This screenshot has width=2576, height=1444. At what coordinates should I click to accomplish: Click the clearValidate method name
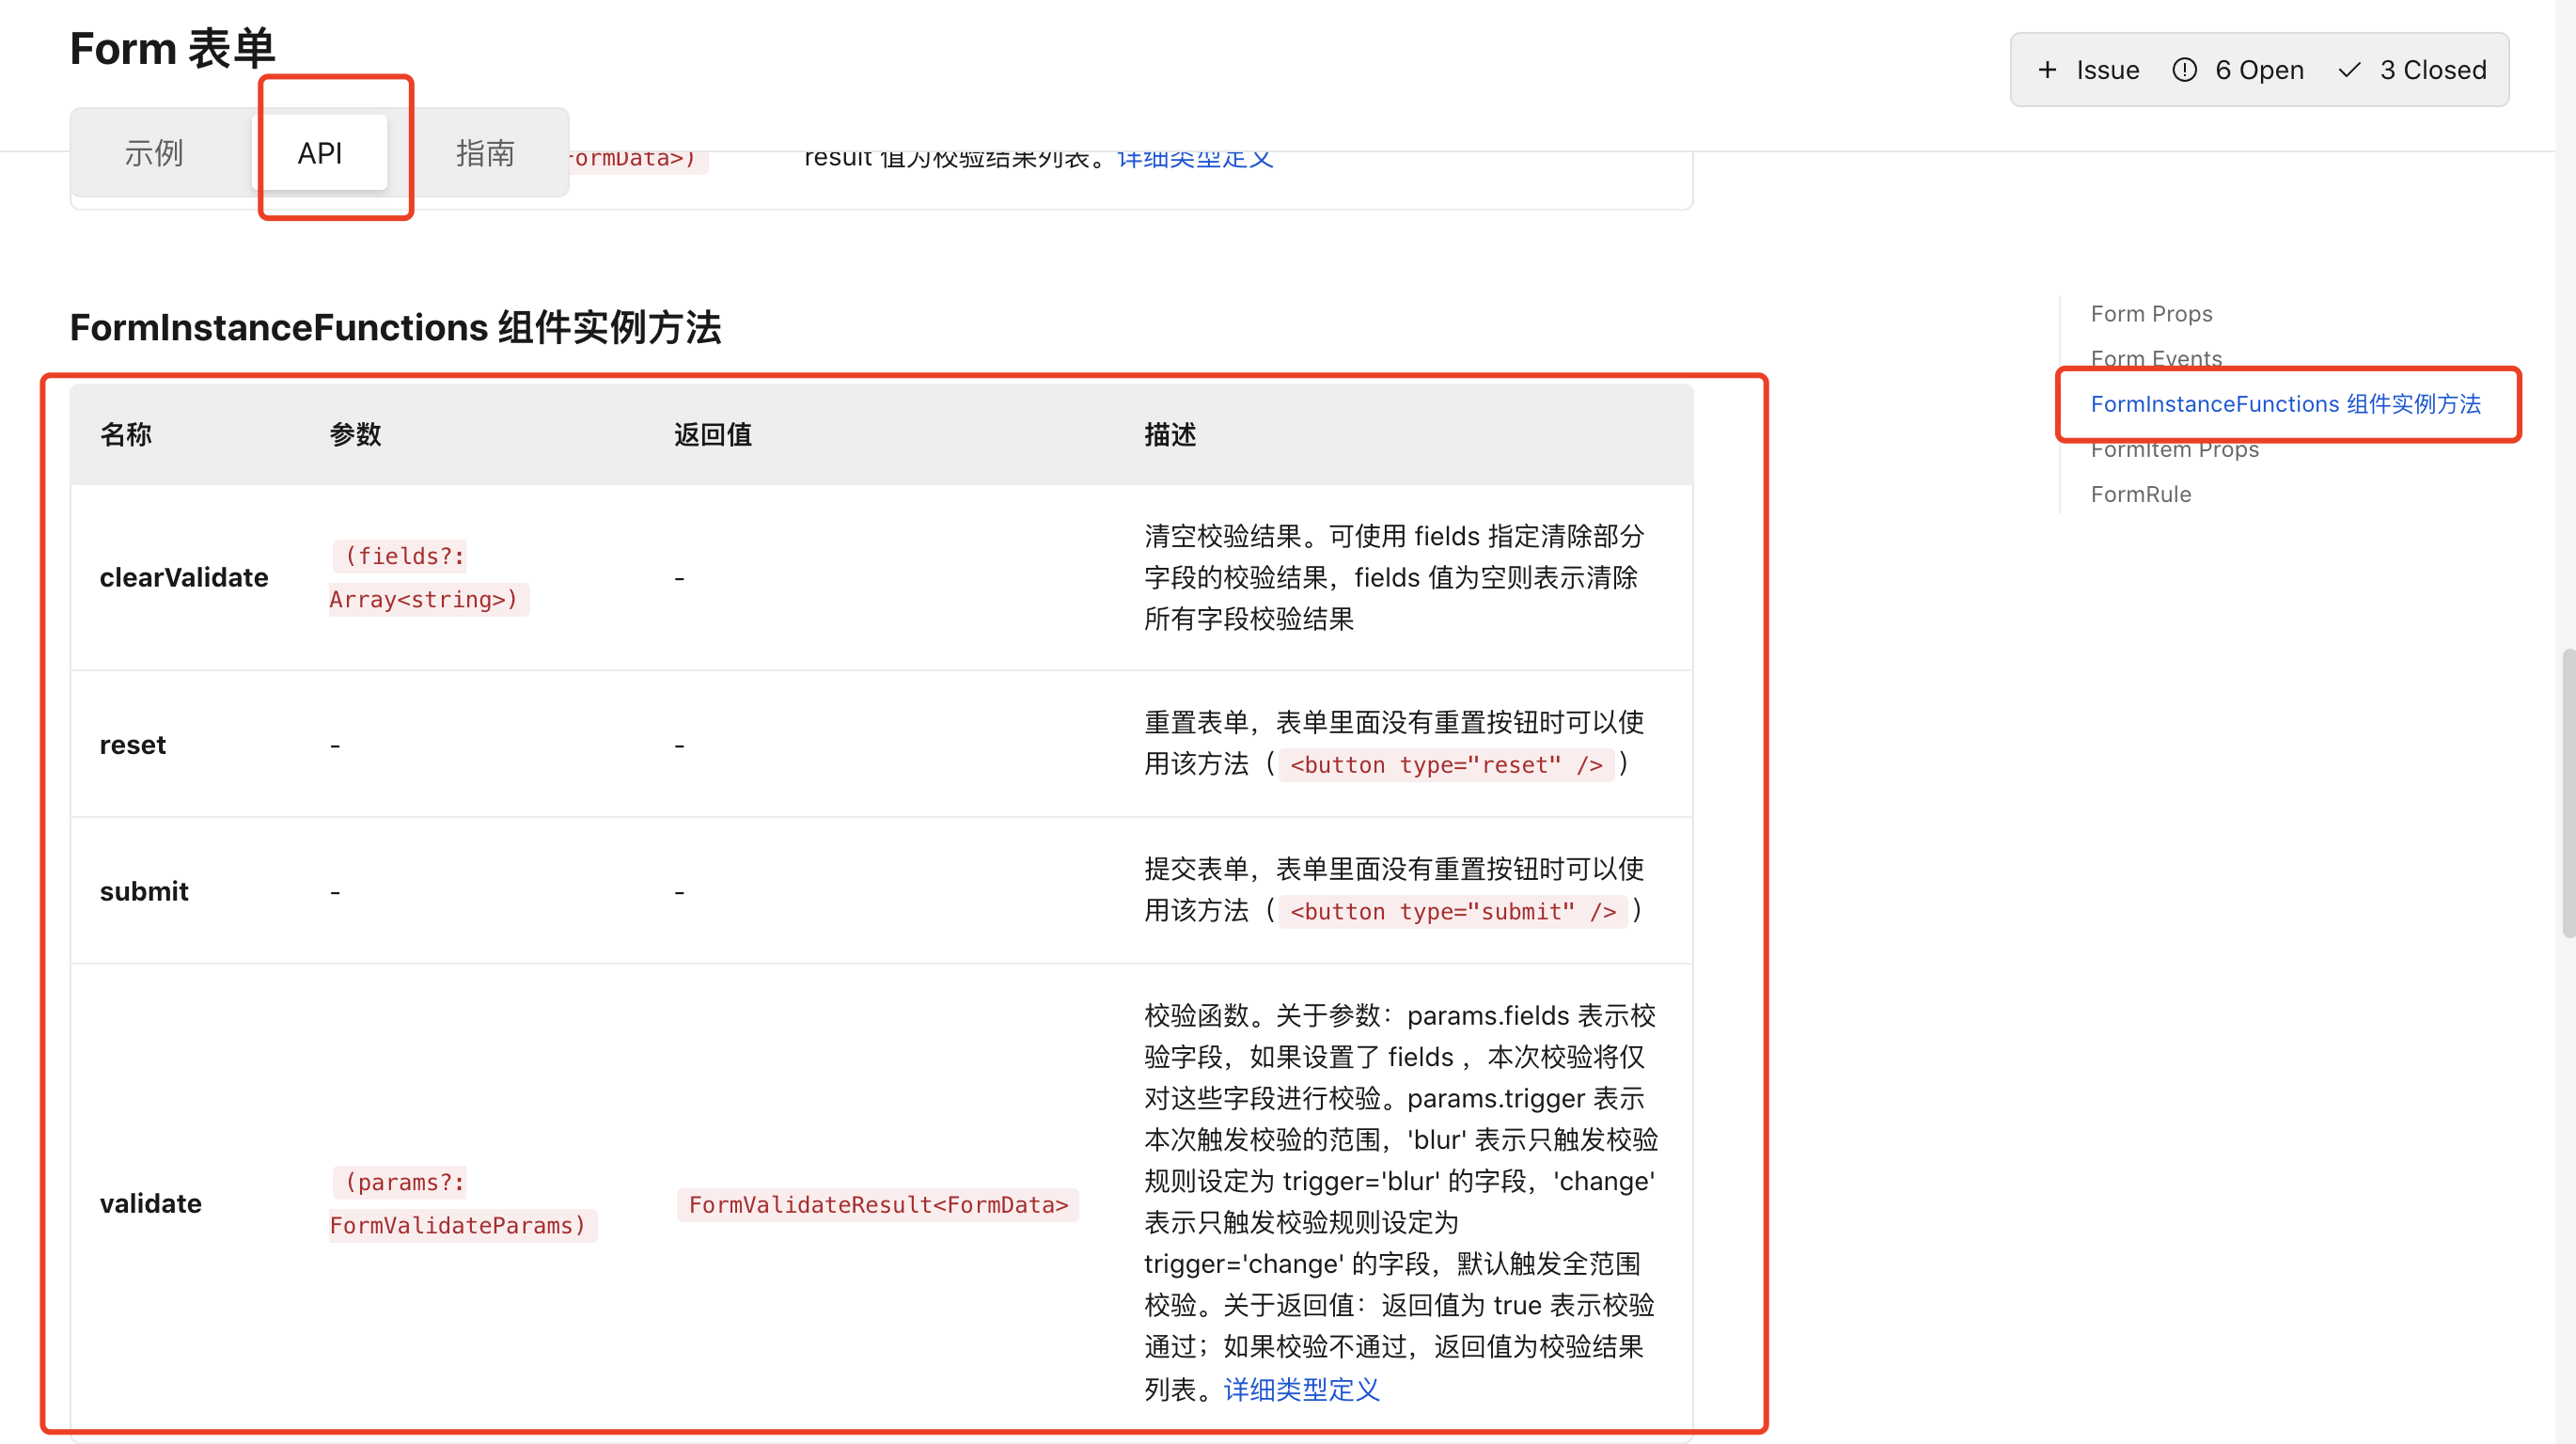coord(184,577)
